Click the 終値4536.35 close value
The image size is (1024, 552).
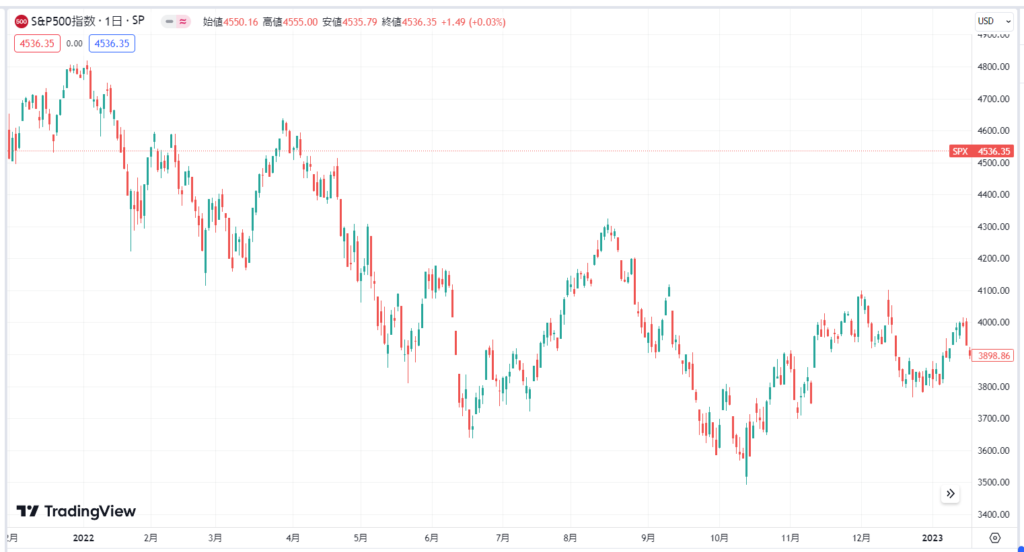(409, 22)
